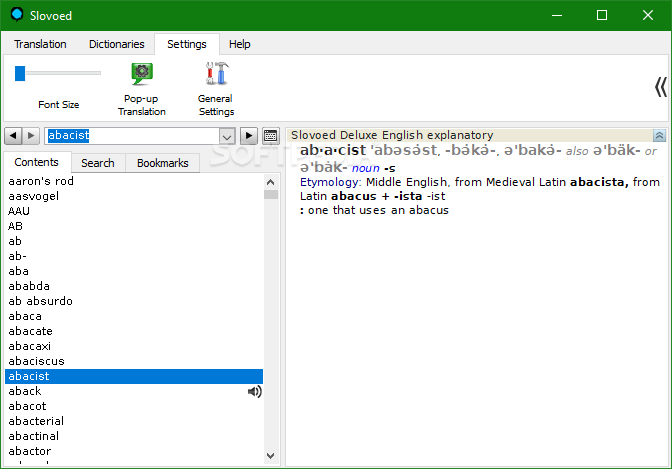Click the Slovoed app logo icon
This screenshot has height=469, width=672.
(17, 15)
